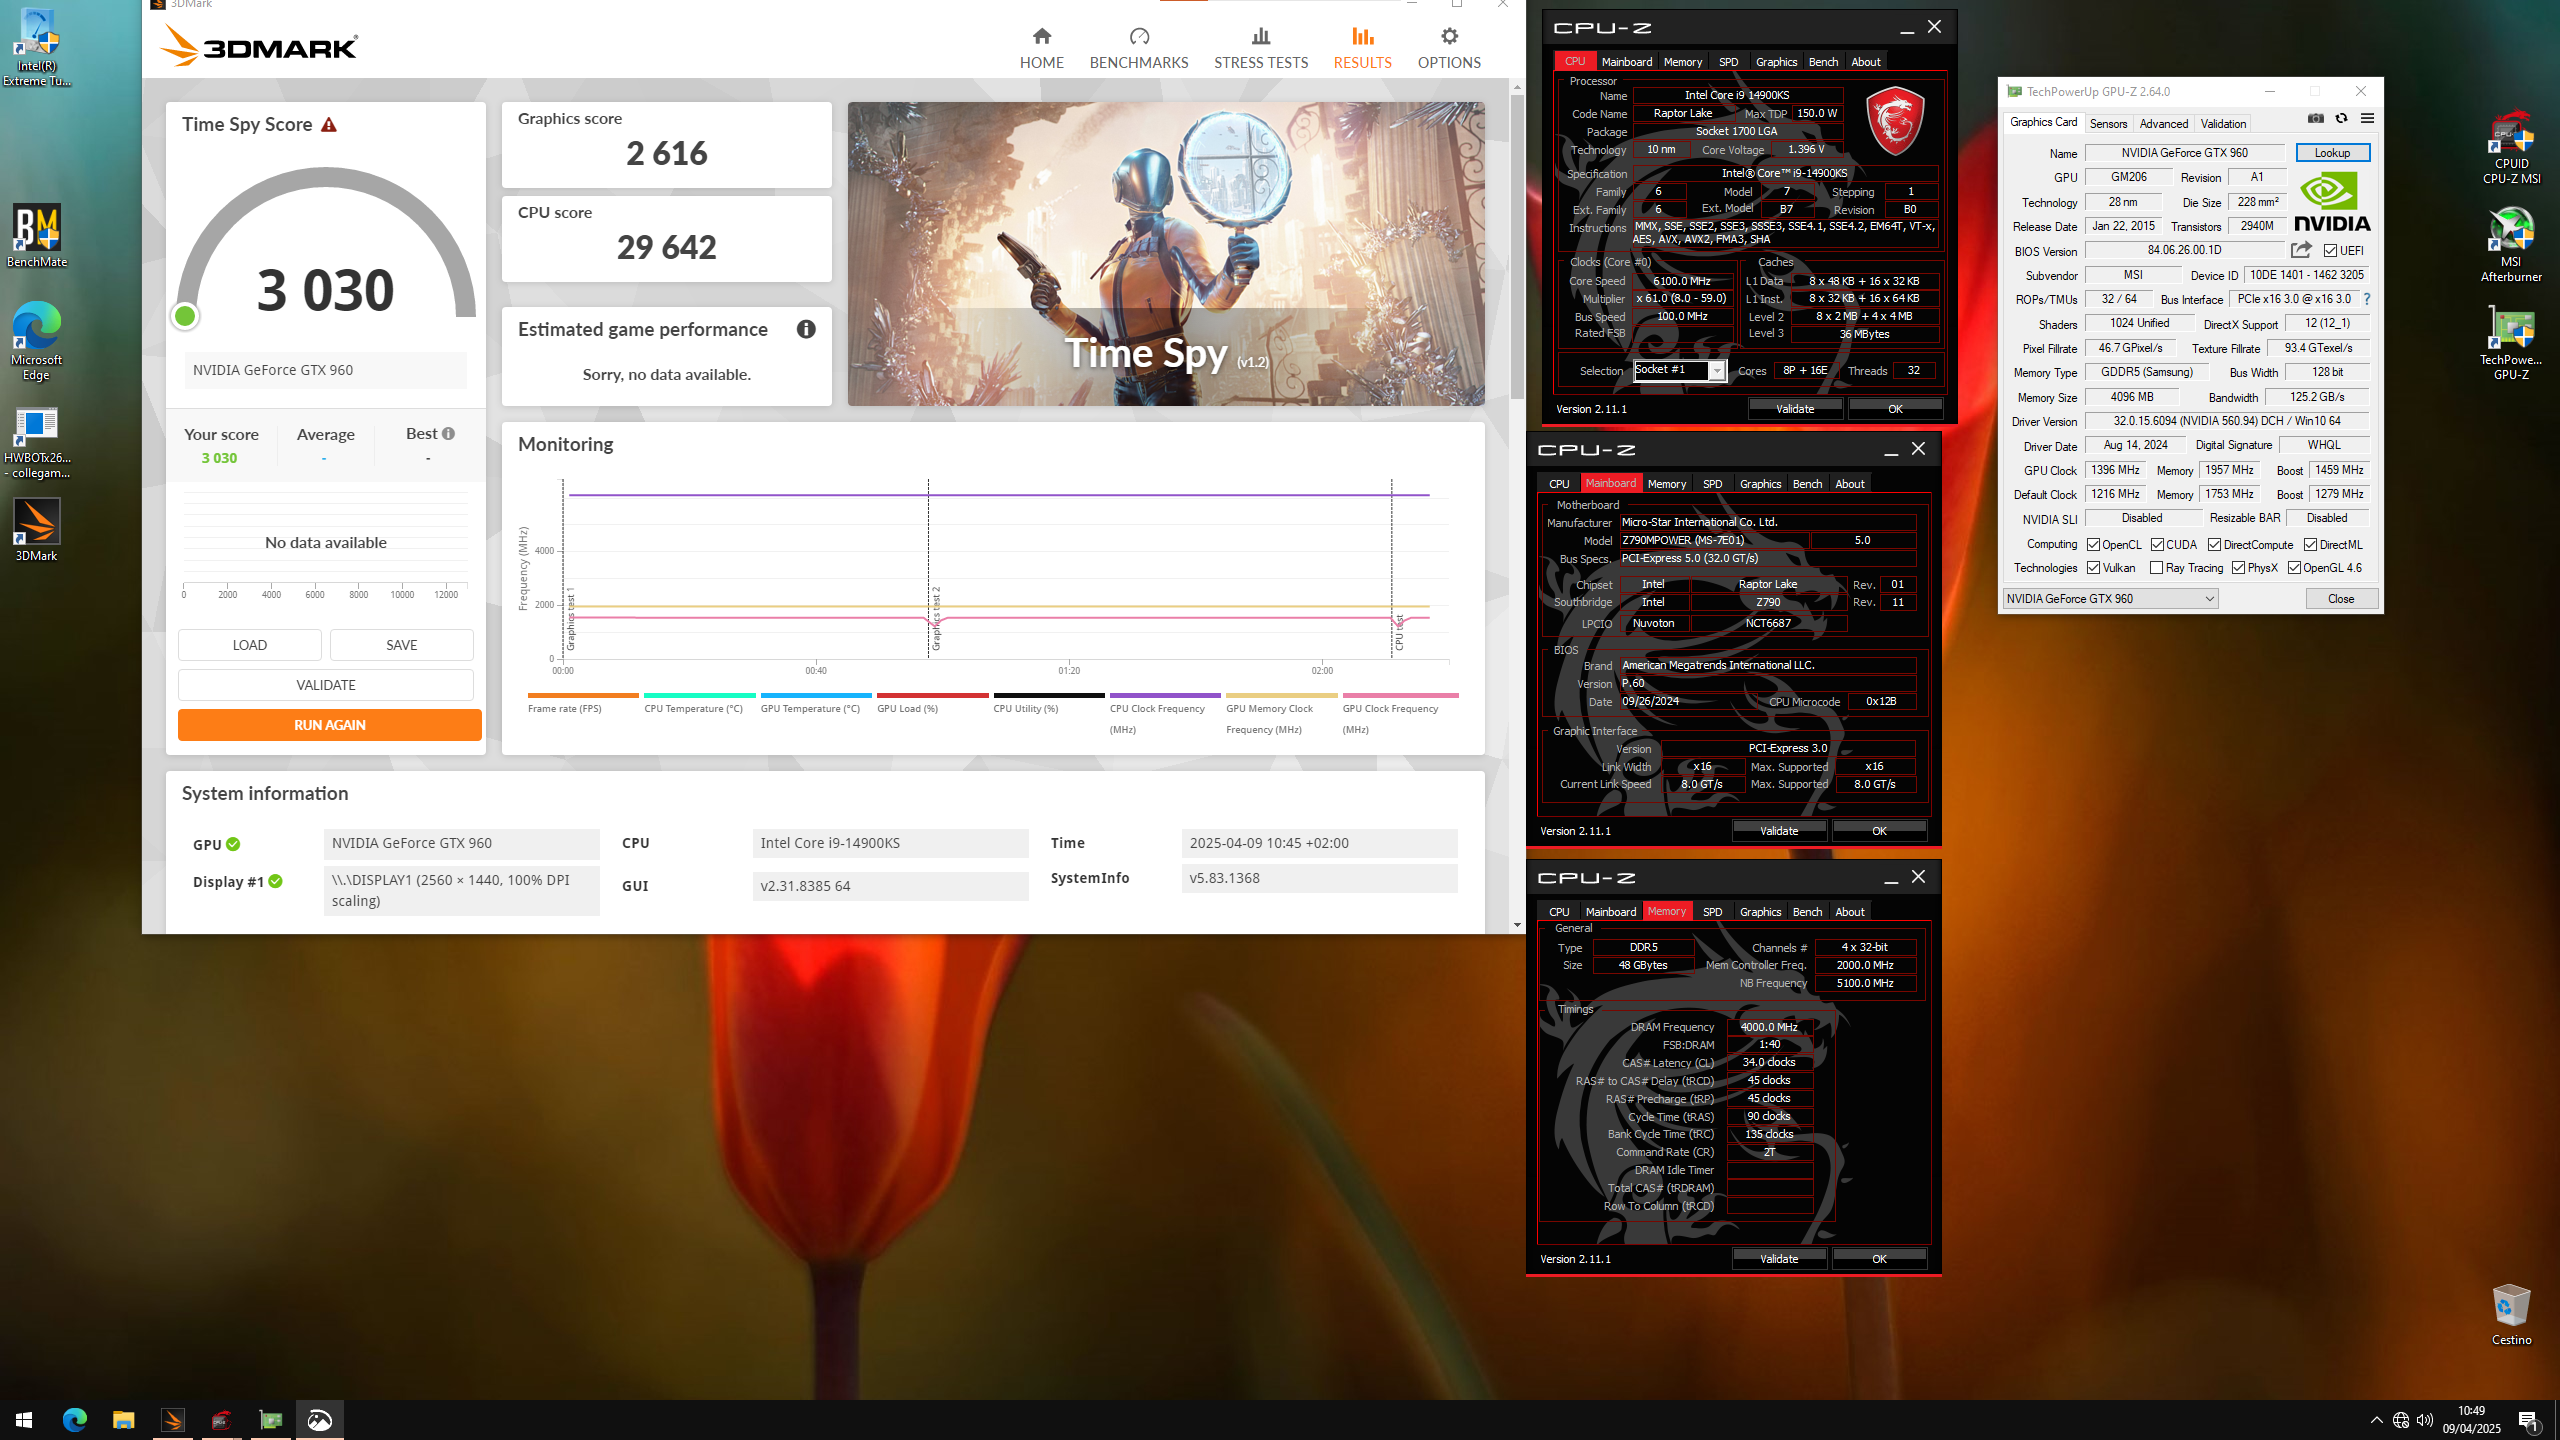Screen dimensions: 2560x1440
Task: Open the taskbar notification center icon
Action: click(2528, 1420)
